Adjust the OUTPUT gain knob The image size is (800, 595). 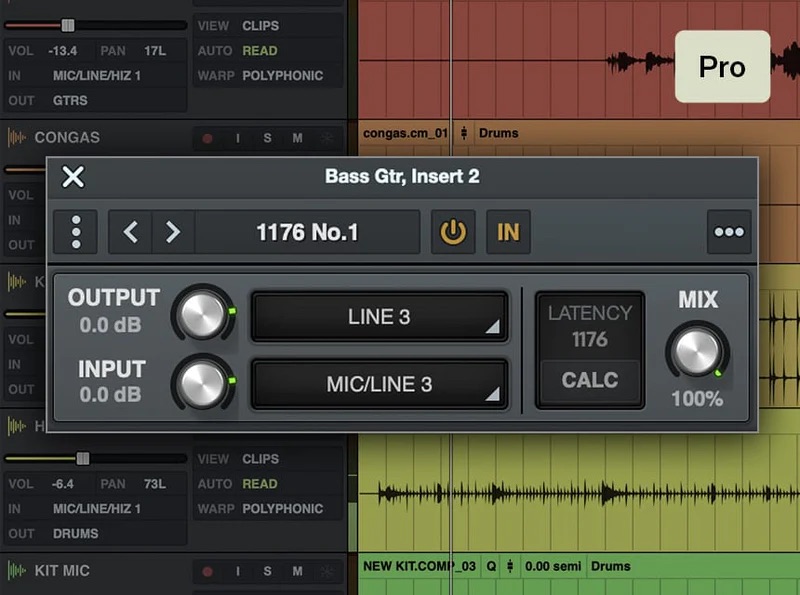click(x=203, y=313)
